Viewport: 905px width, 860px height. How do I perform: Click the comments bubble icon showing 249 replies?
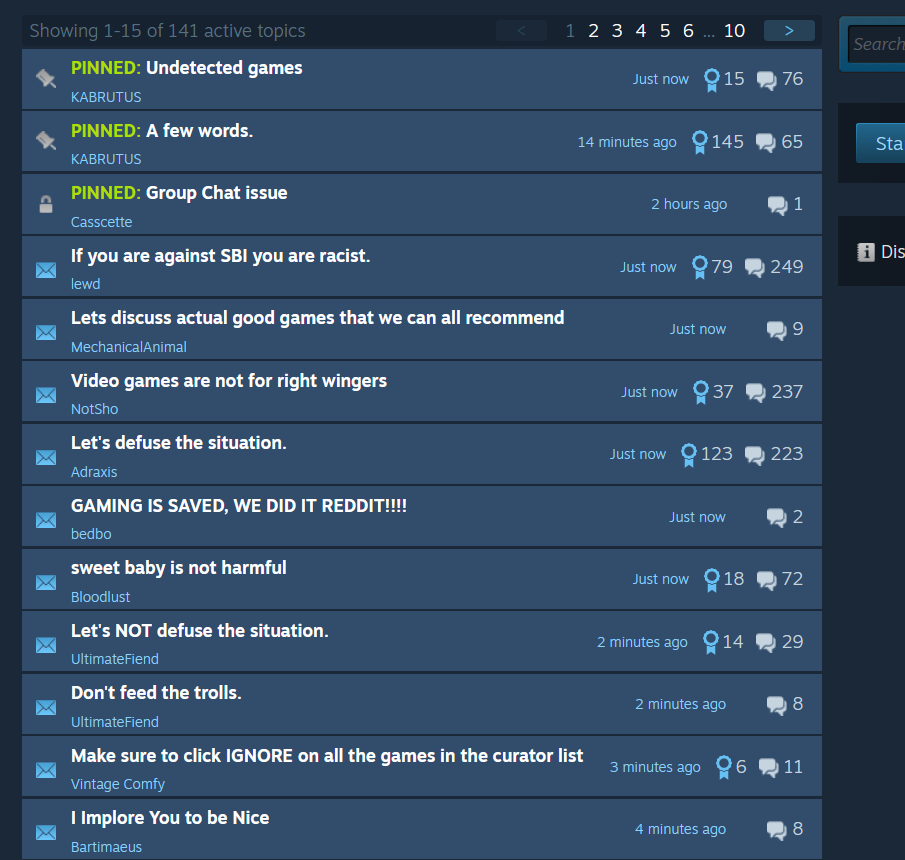(x=754, y=267)
